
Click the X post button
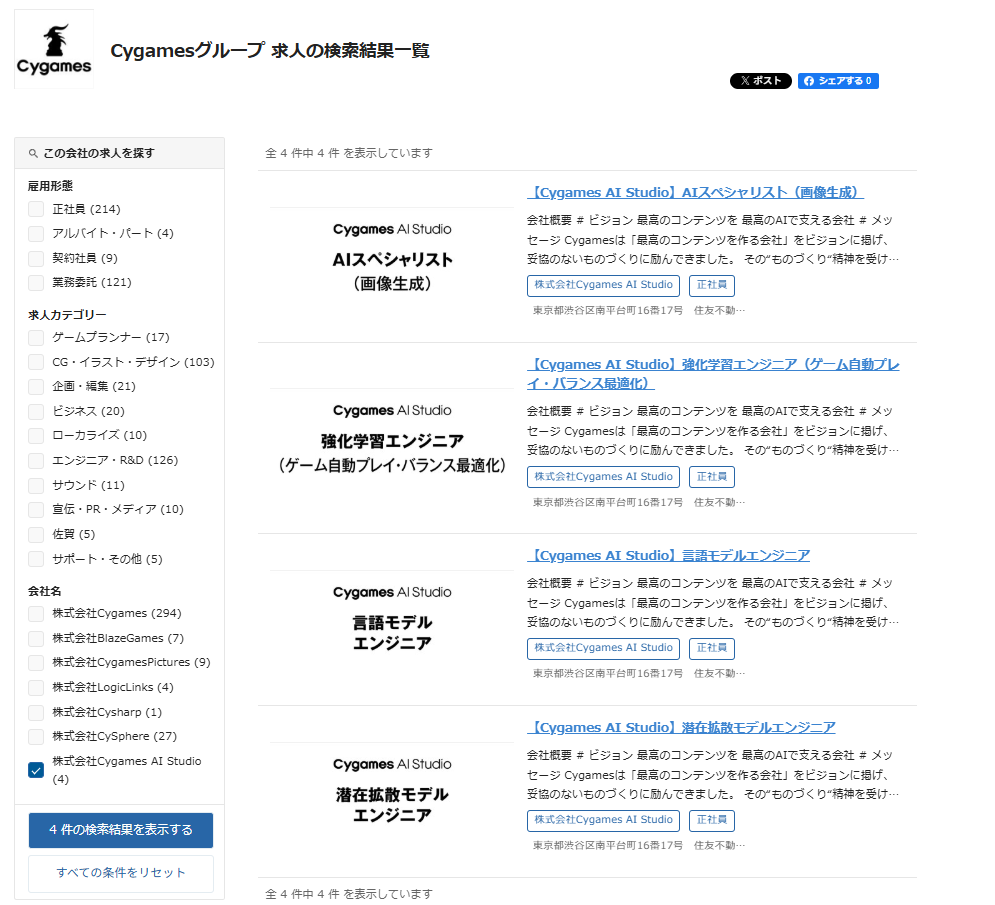pos(760,81)
